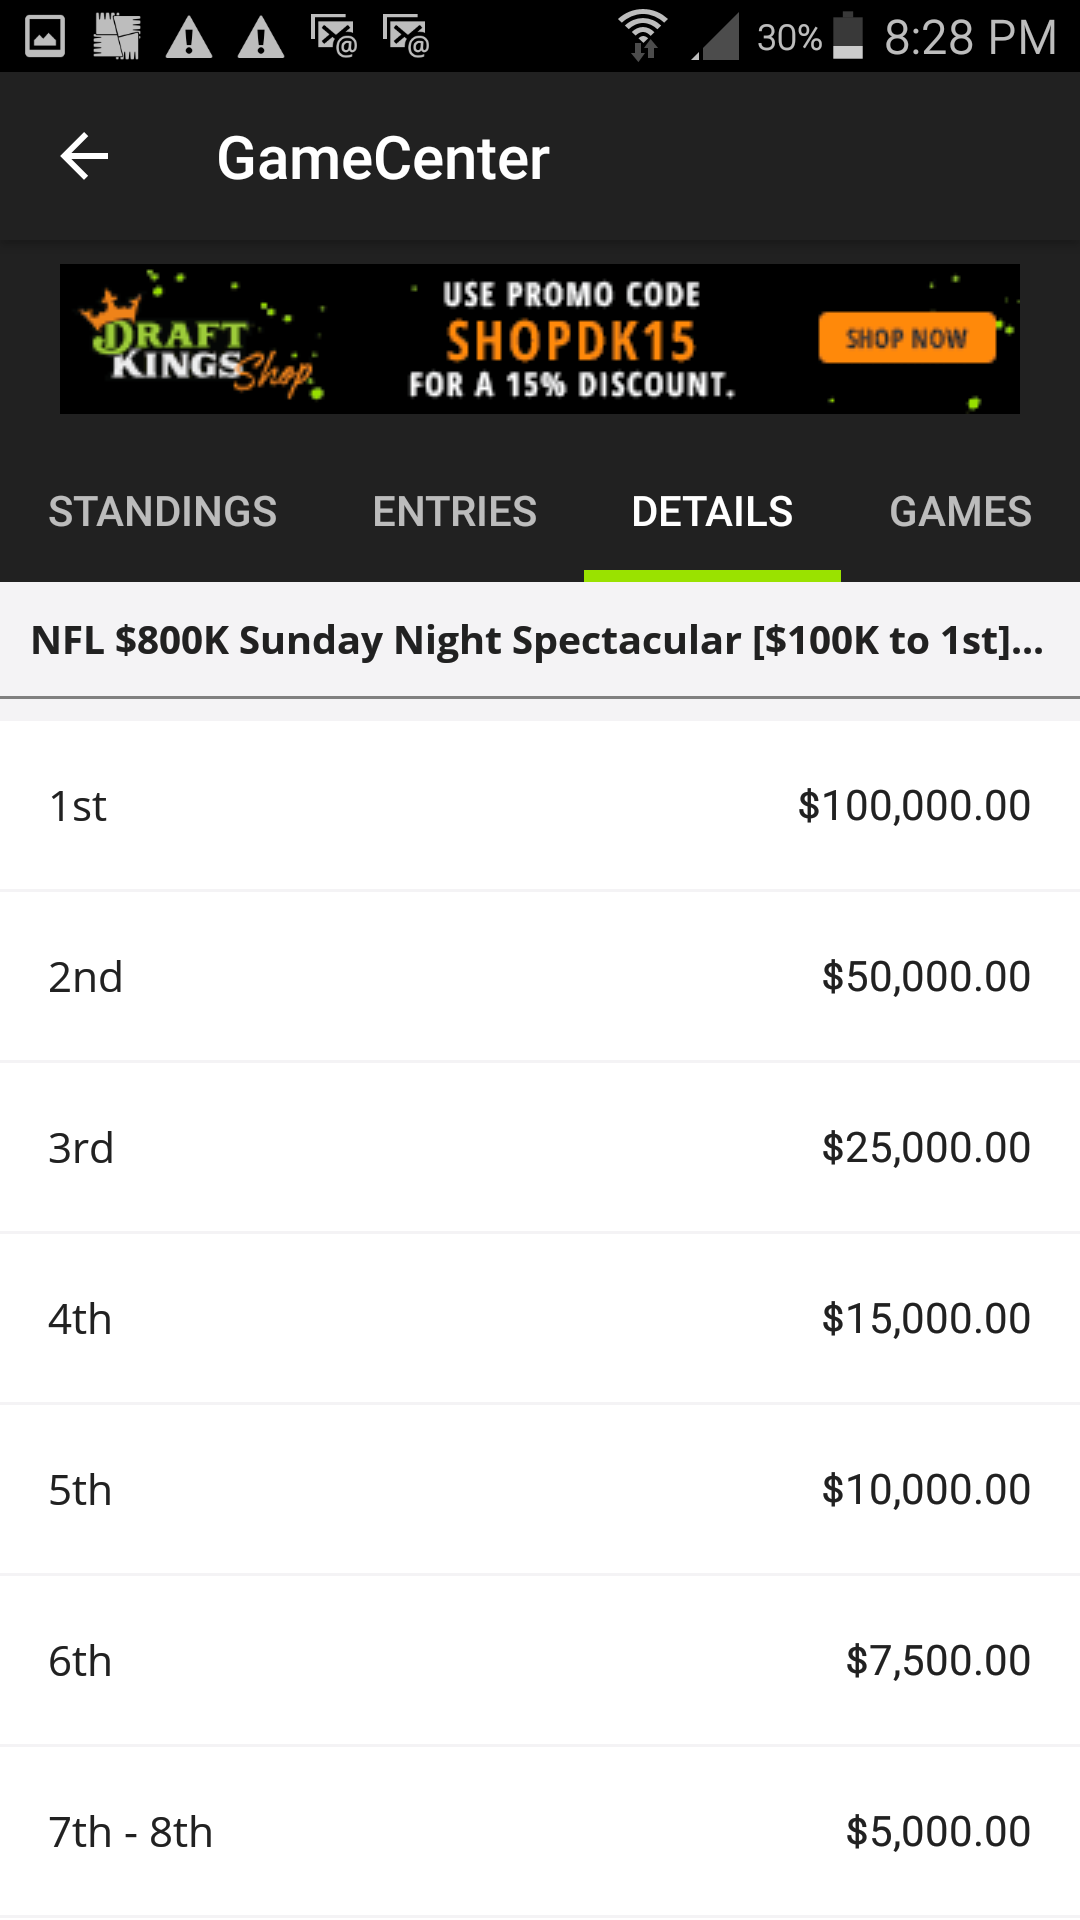Image resolution: width=1080 pixels, height=1920 pixels.
Task: Click the SHOP NOW button
Action: pyautogui.click(x=907, y=338)
